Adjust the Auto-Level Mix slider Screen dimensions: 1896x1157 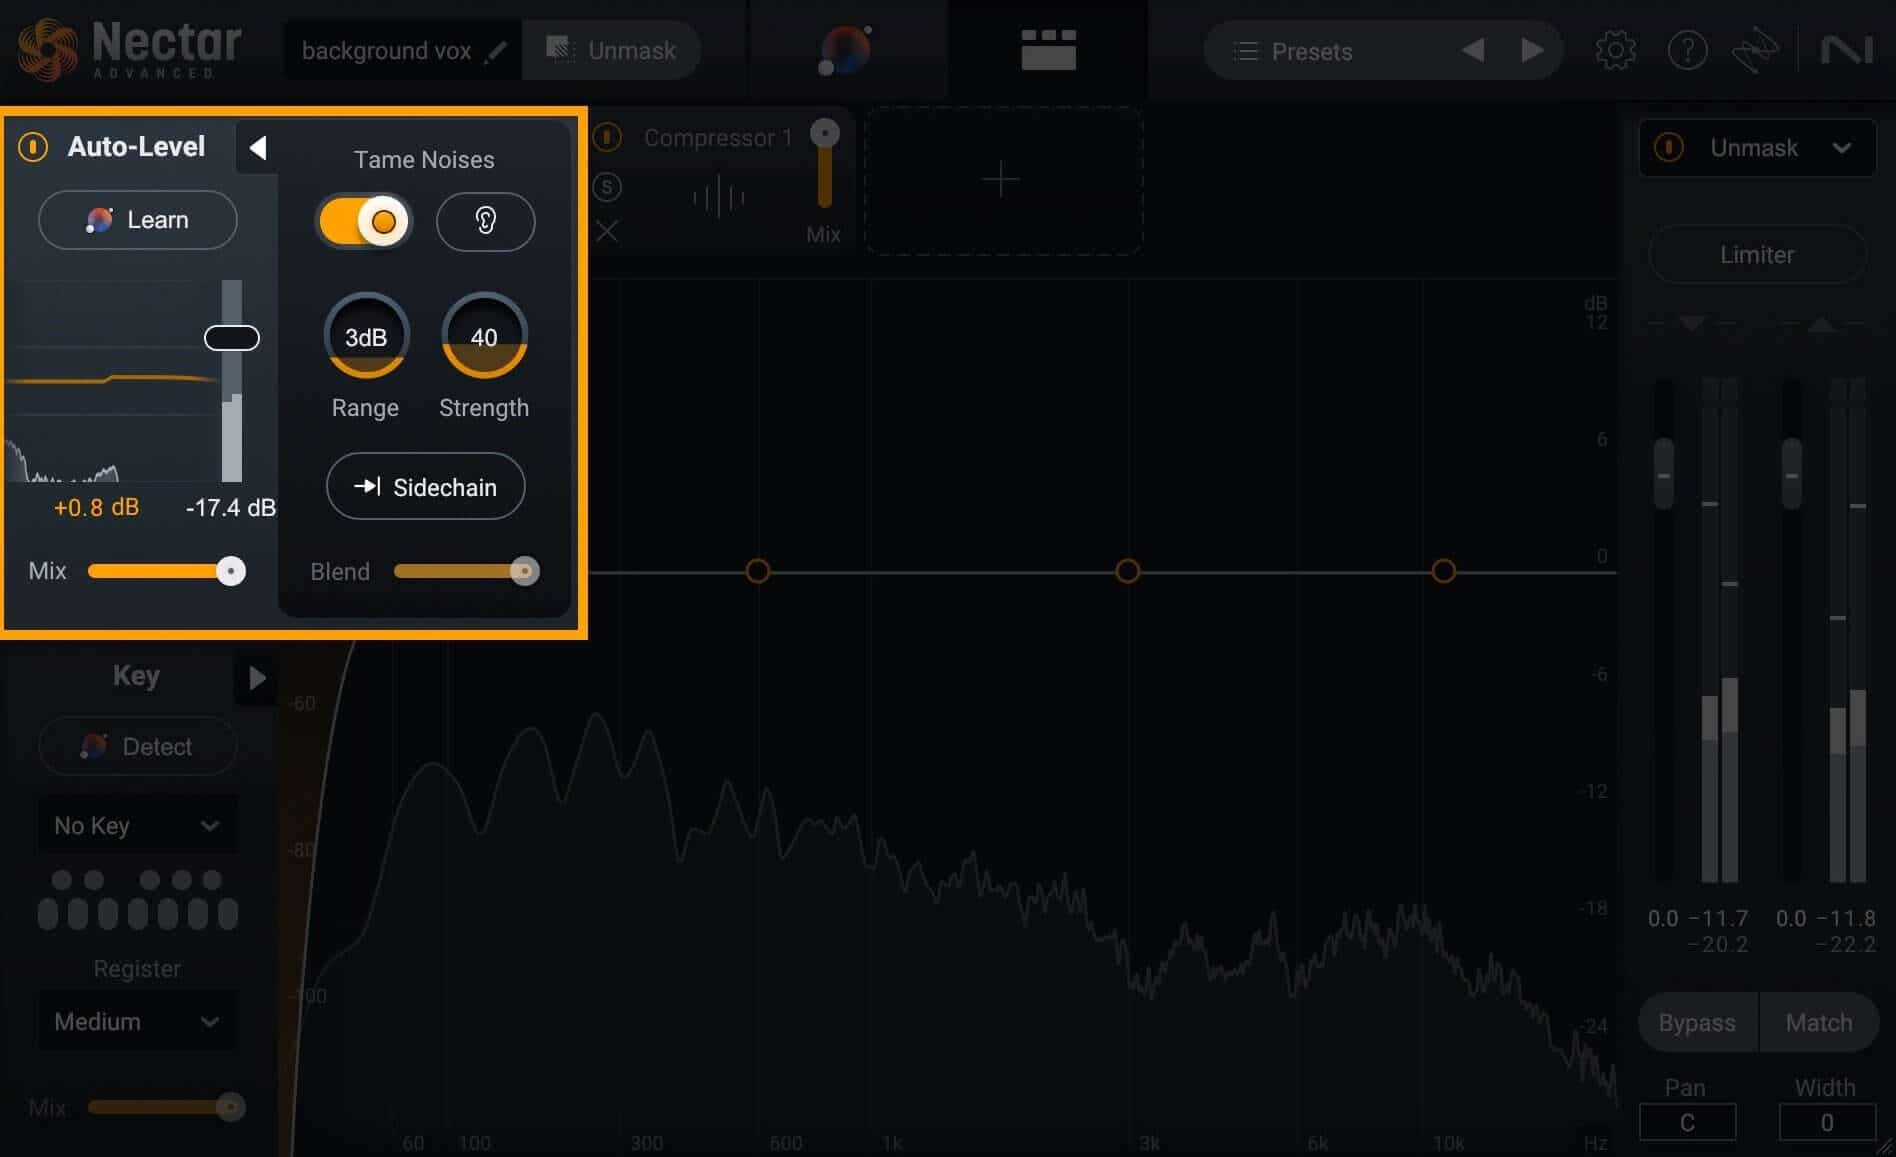point(167,571)
